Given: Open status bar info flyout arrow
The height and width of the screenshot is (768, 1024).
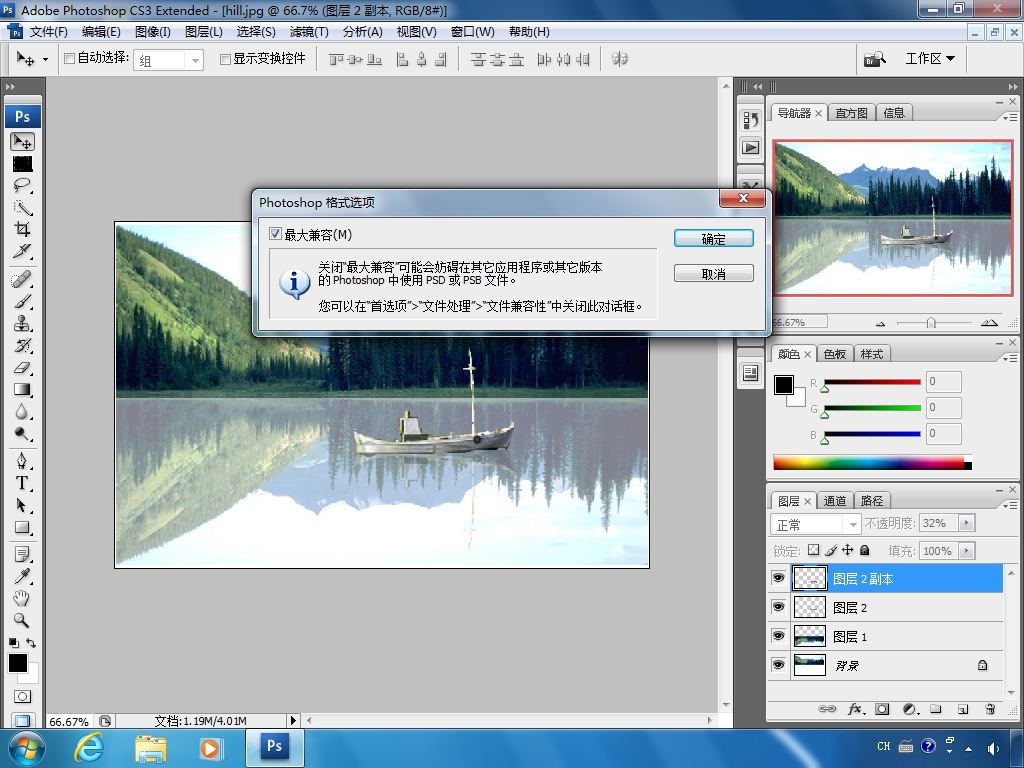Looking at the screenshot, I should pos(293,720).
